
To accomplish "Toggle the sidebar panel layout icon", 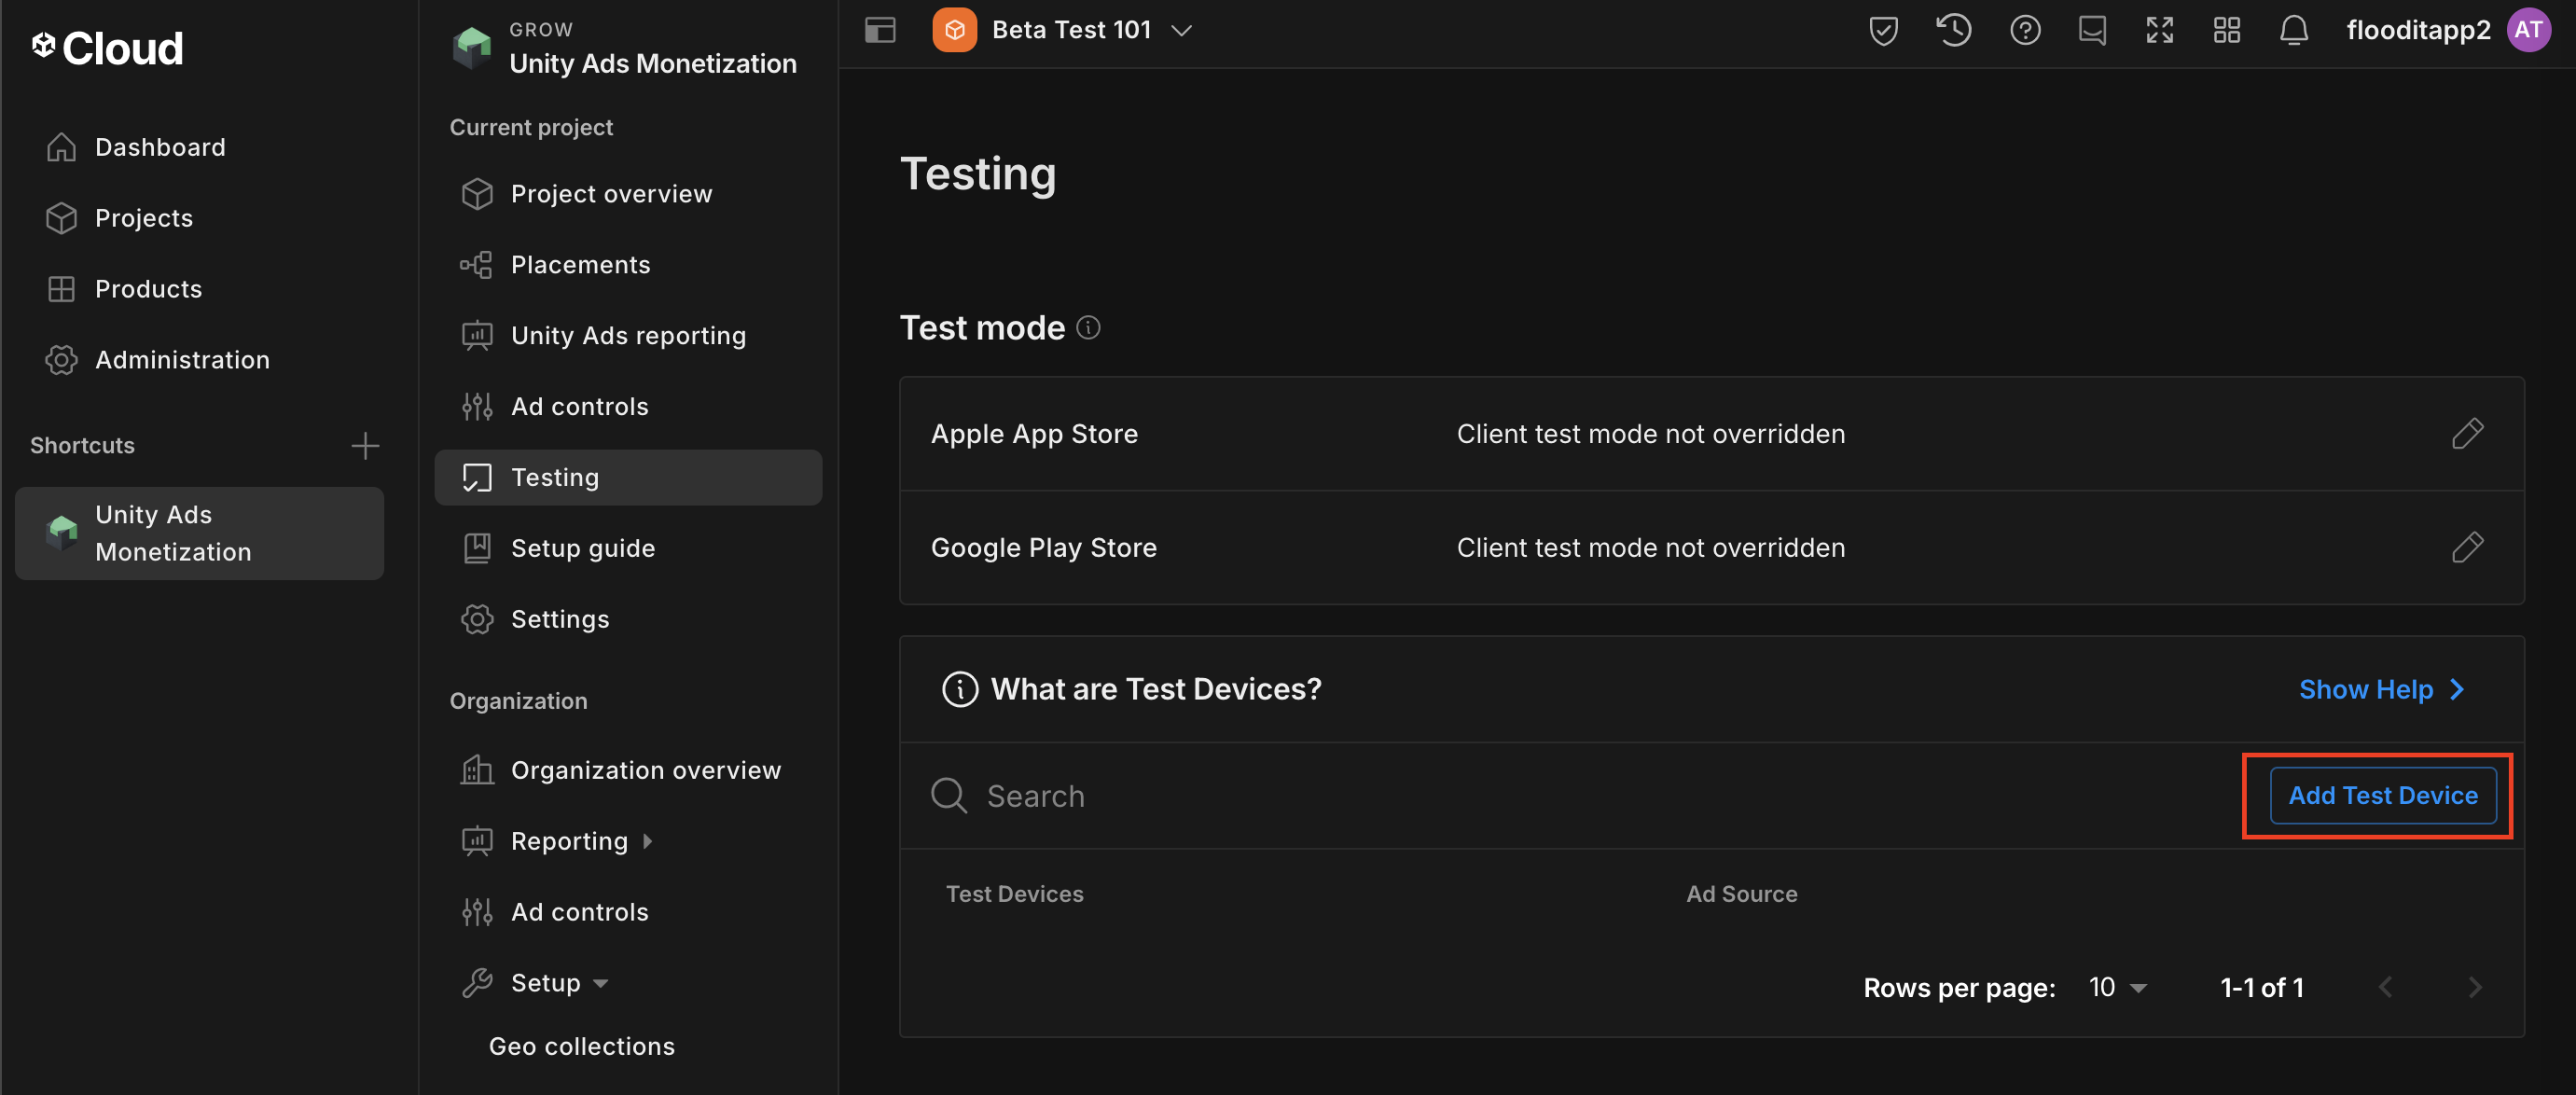I will tap(880, 30).
